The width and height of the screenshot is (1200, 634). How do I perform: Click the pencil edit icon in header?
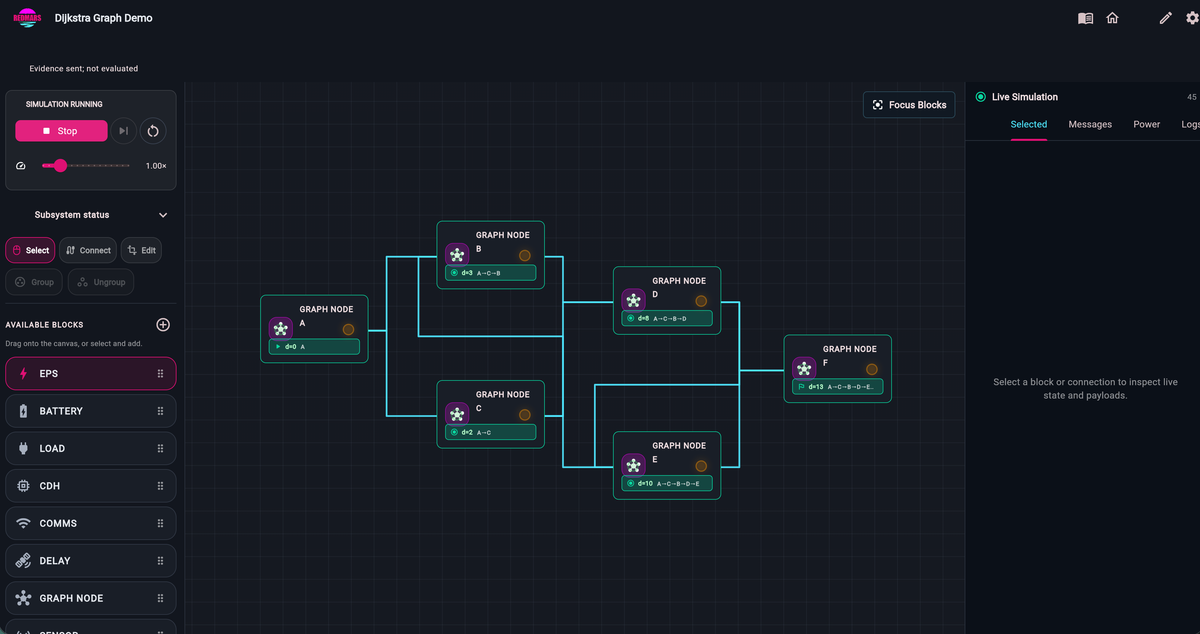[x=1165, y=18]
